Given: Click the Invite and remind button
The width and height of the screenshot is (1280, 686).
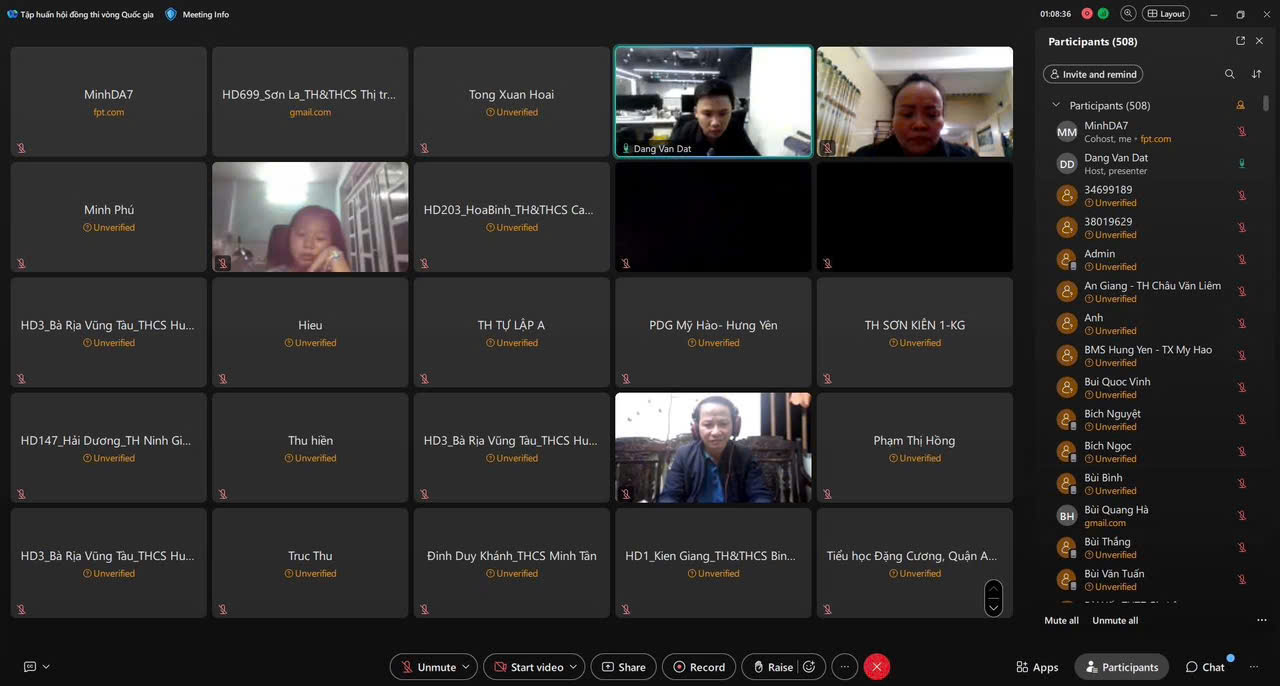Looking at the screenshot, I should click(x=1092, y=74).
